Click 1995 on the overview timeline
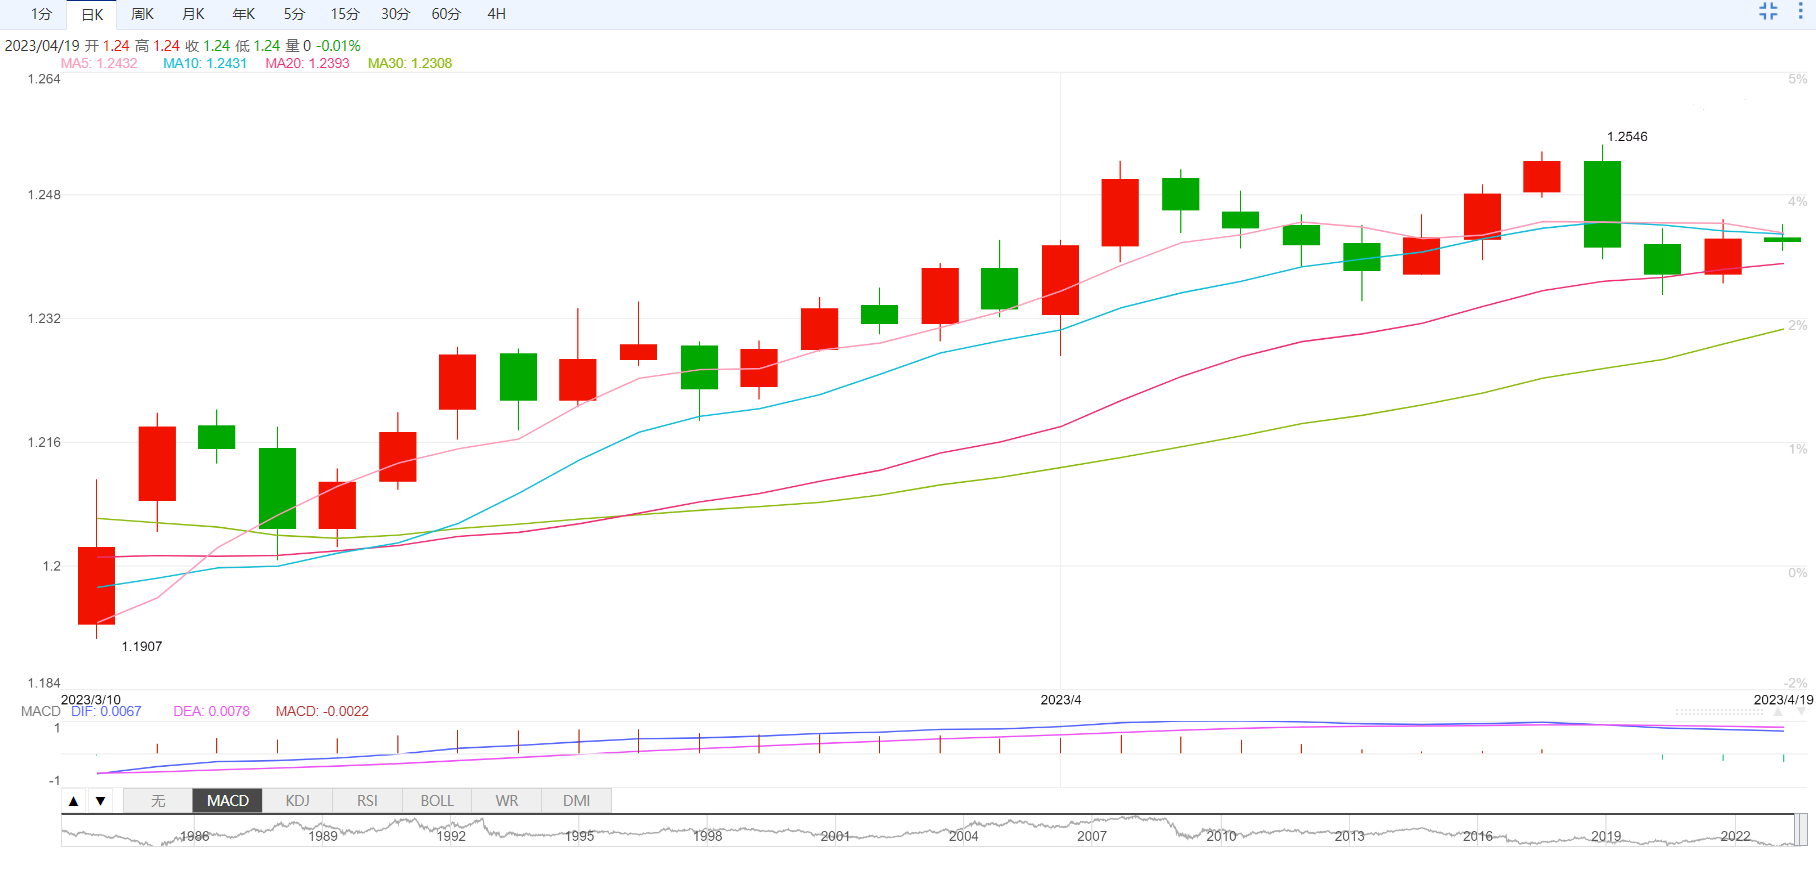The height and width of the screenshot is (879, 1816). point(580,836)
